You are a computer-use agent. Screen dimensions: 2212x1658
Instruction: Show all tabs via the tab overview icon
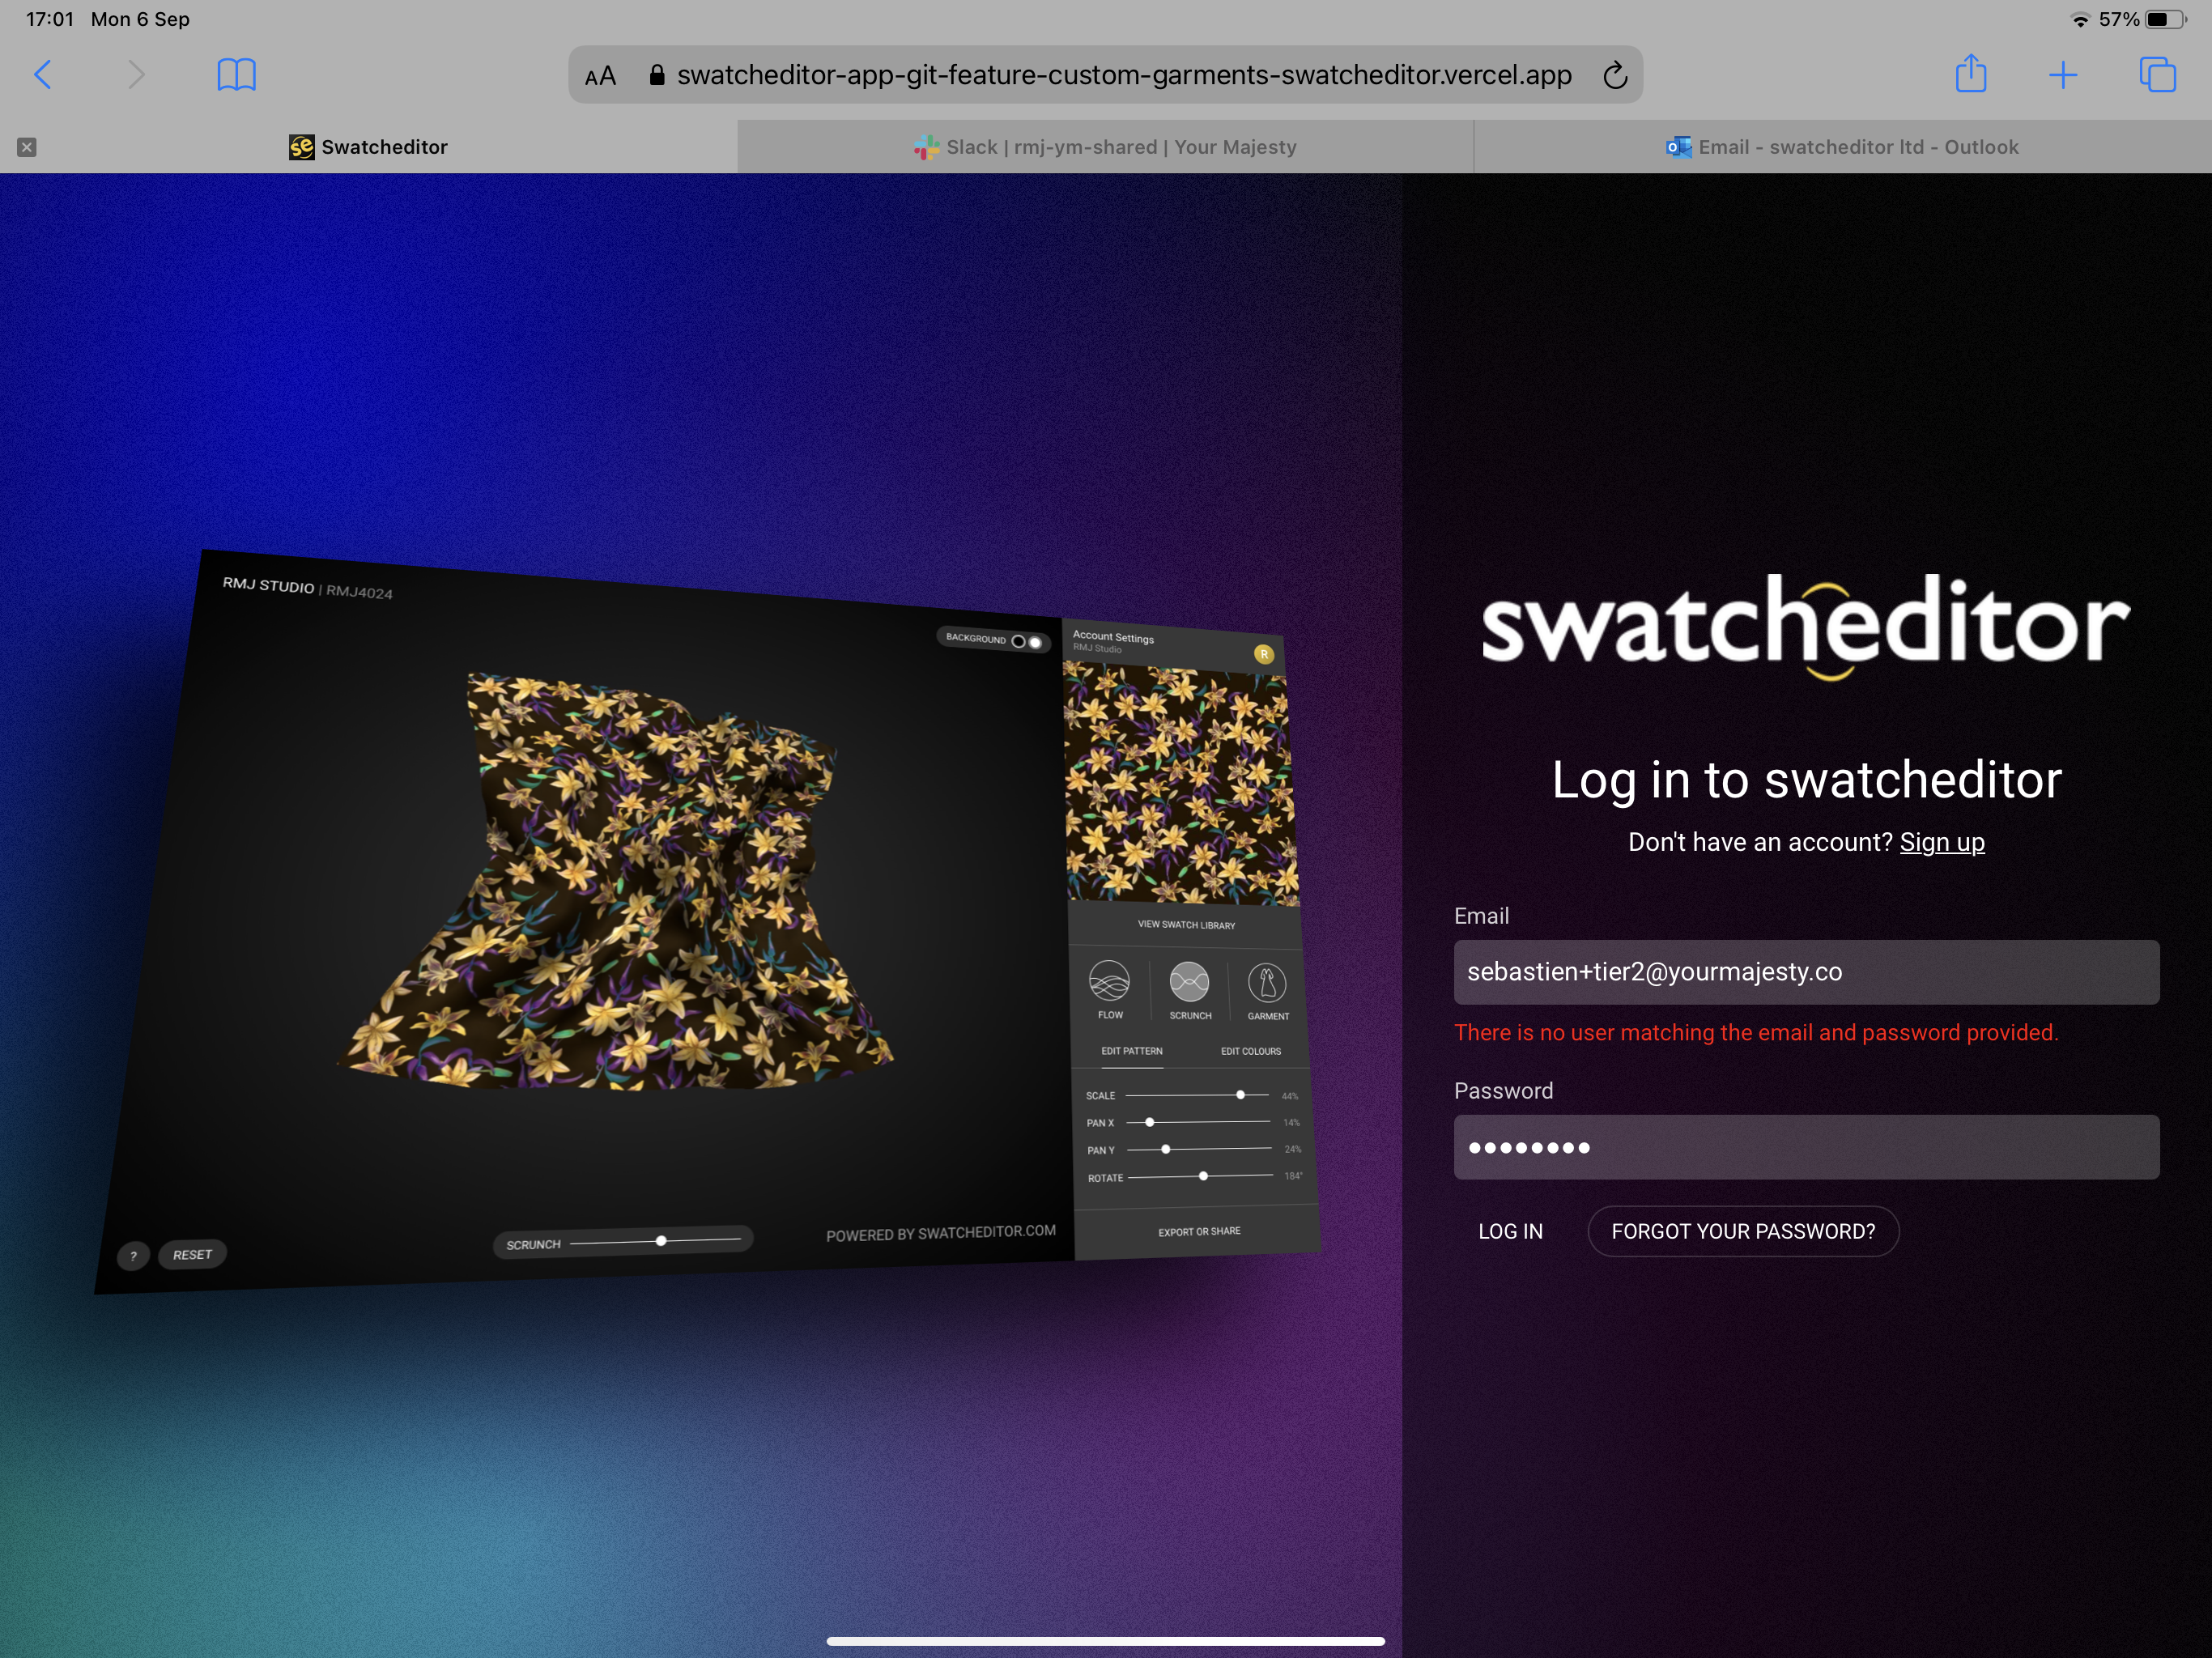click(x=2157, y=75)
